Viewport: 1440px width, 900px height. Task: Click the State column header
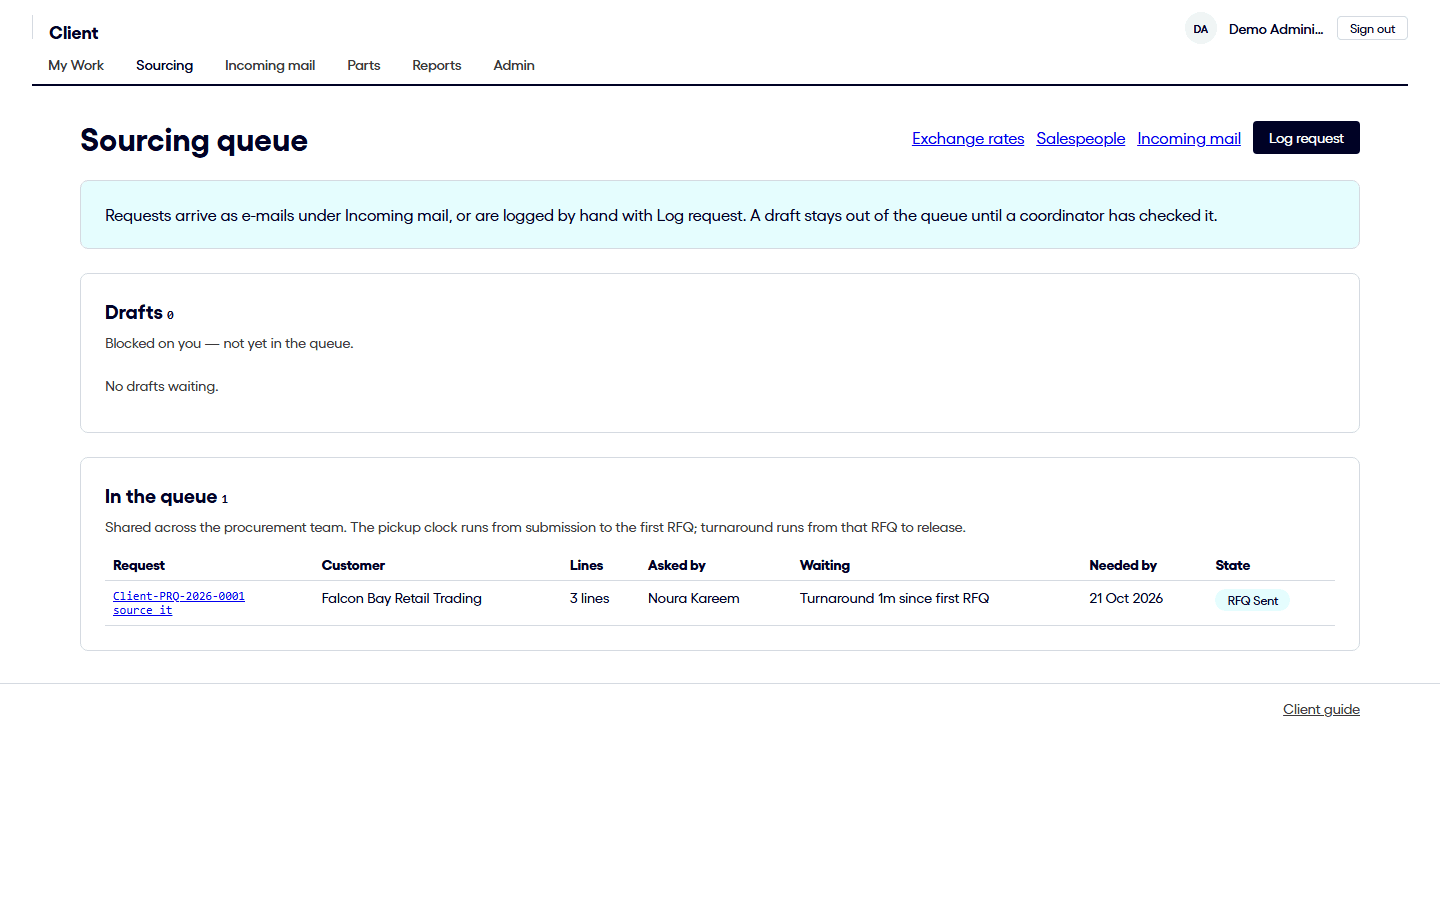(1233, 565)
